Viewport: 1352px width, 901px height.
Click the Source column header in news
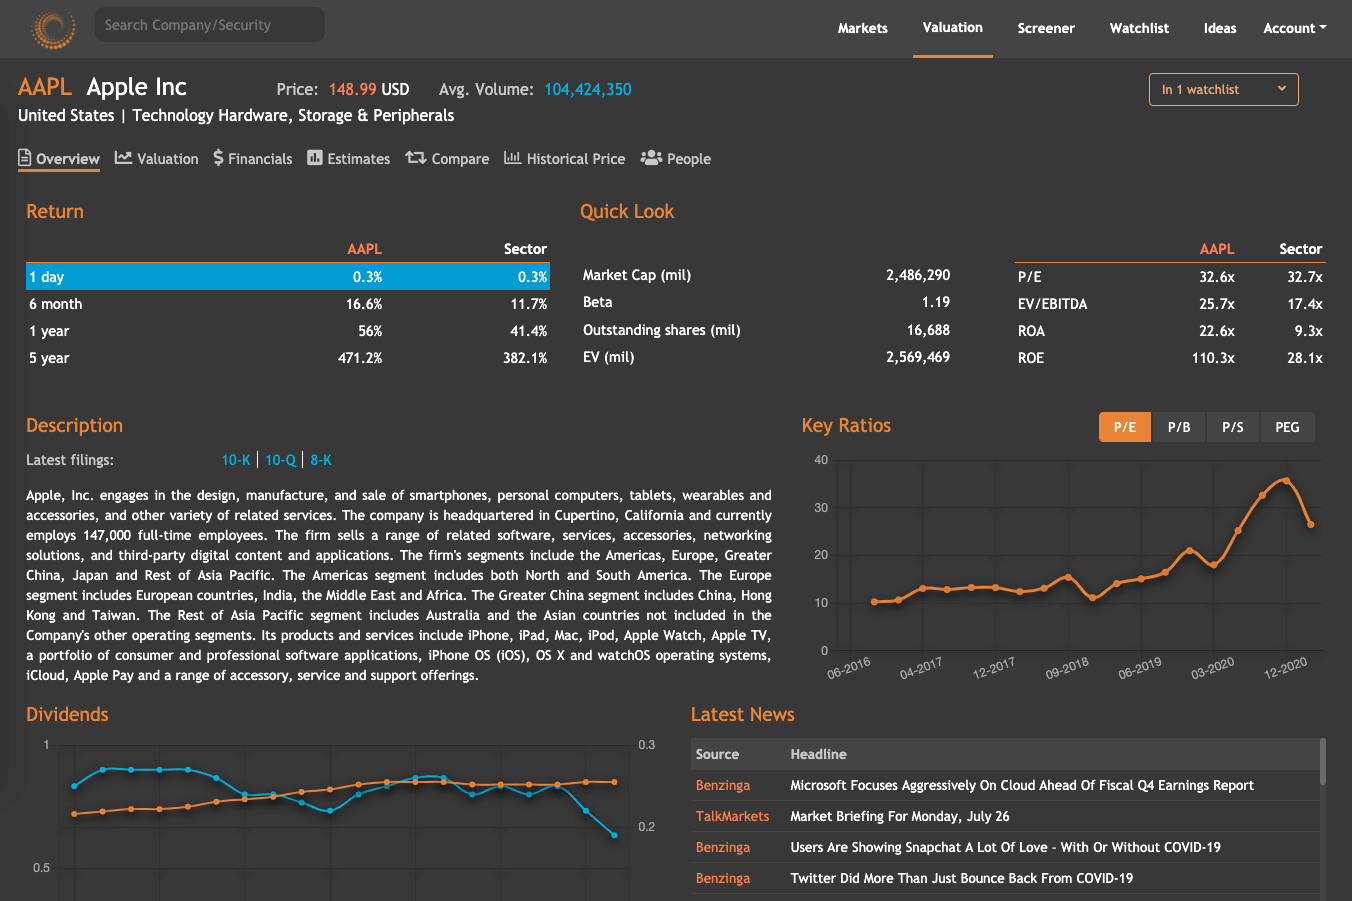point(717,754)
